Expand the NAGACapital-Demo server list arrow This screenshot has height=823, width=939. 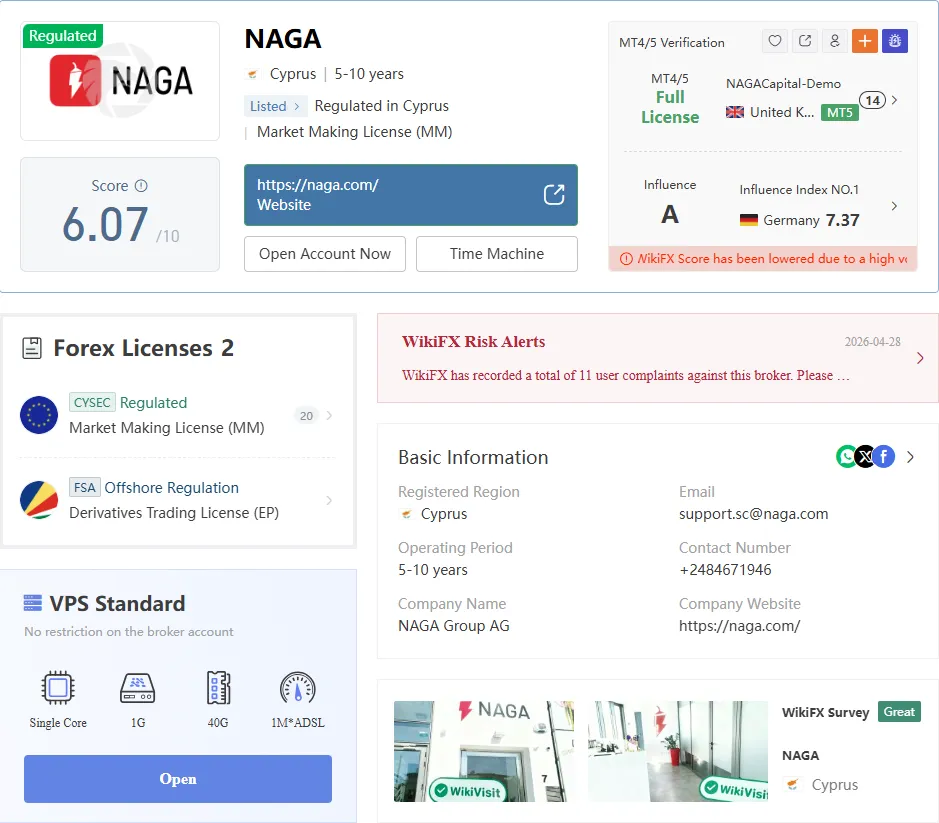coord(894,100)
